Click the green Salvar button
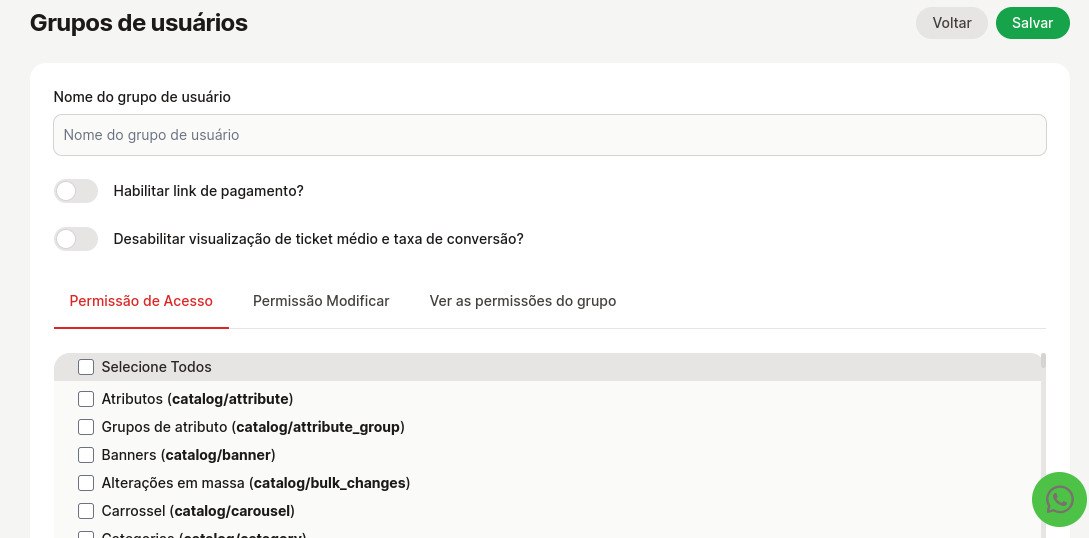The width and height of the screenshot is (1089, 538). pos(1033,23)
